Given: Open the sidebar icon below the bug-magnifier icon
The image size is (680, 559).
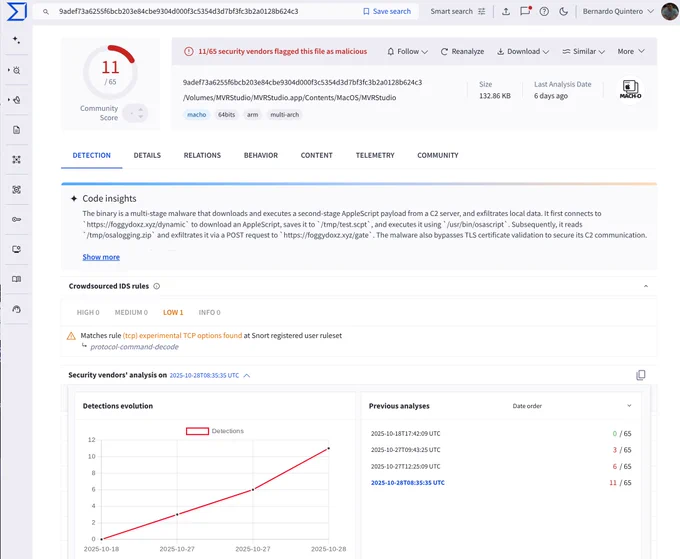Looking at the screenshot, I should click(x=16, y=100).
